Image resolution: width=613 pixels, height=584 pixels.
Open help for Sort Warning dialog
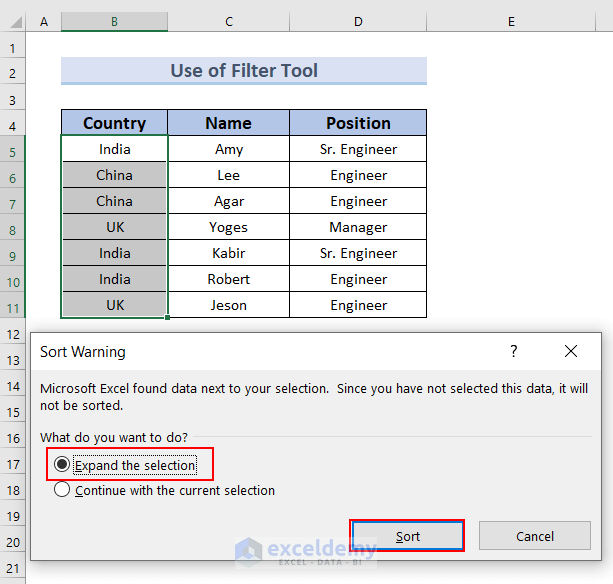(513, 351)
